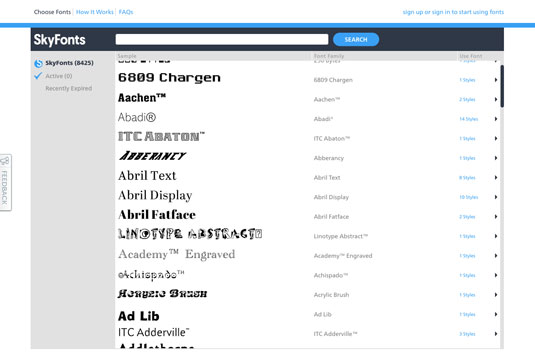Select the ITC Abaton family name text
Screen dimensions: 535x361
[x=332, y=139]
